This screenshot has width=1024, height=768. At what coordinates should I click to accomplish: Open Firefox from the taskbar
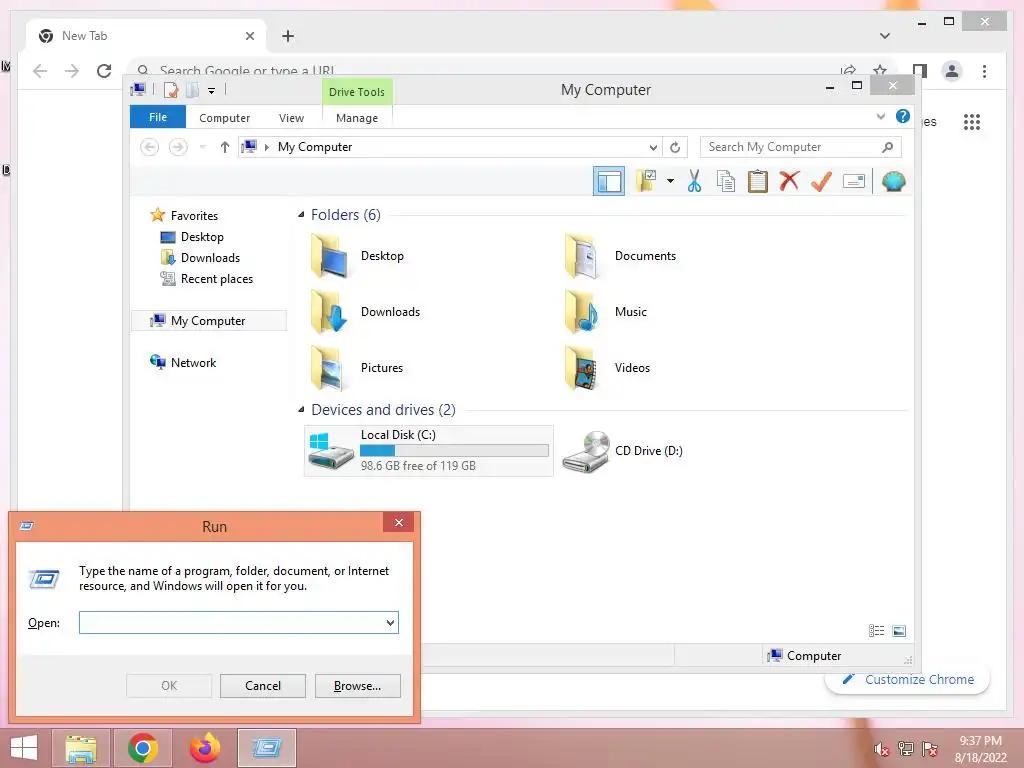[204, 748]
